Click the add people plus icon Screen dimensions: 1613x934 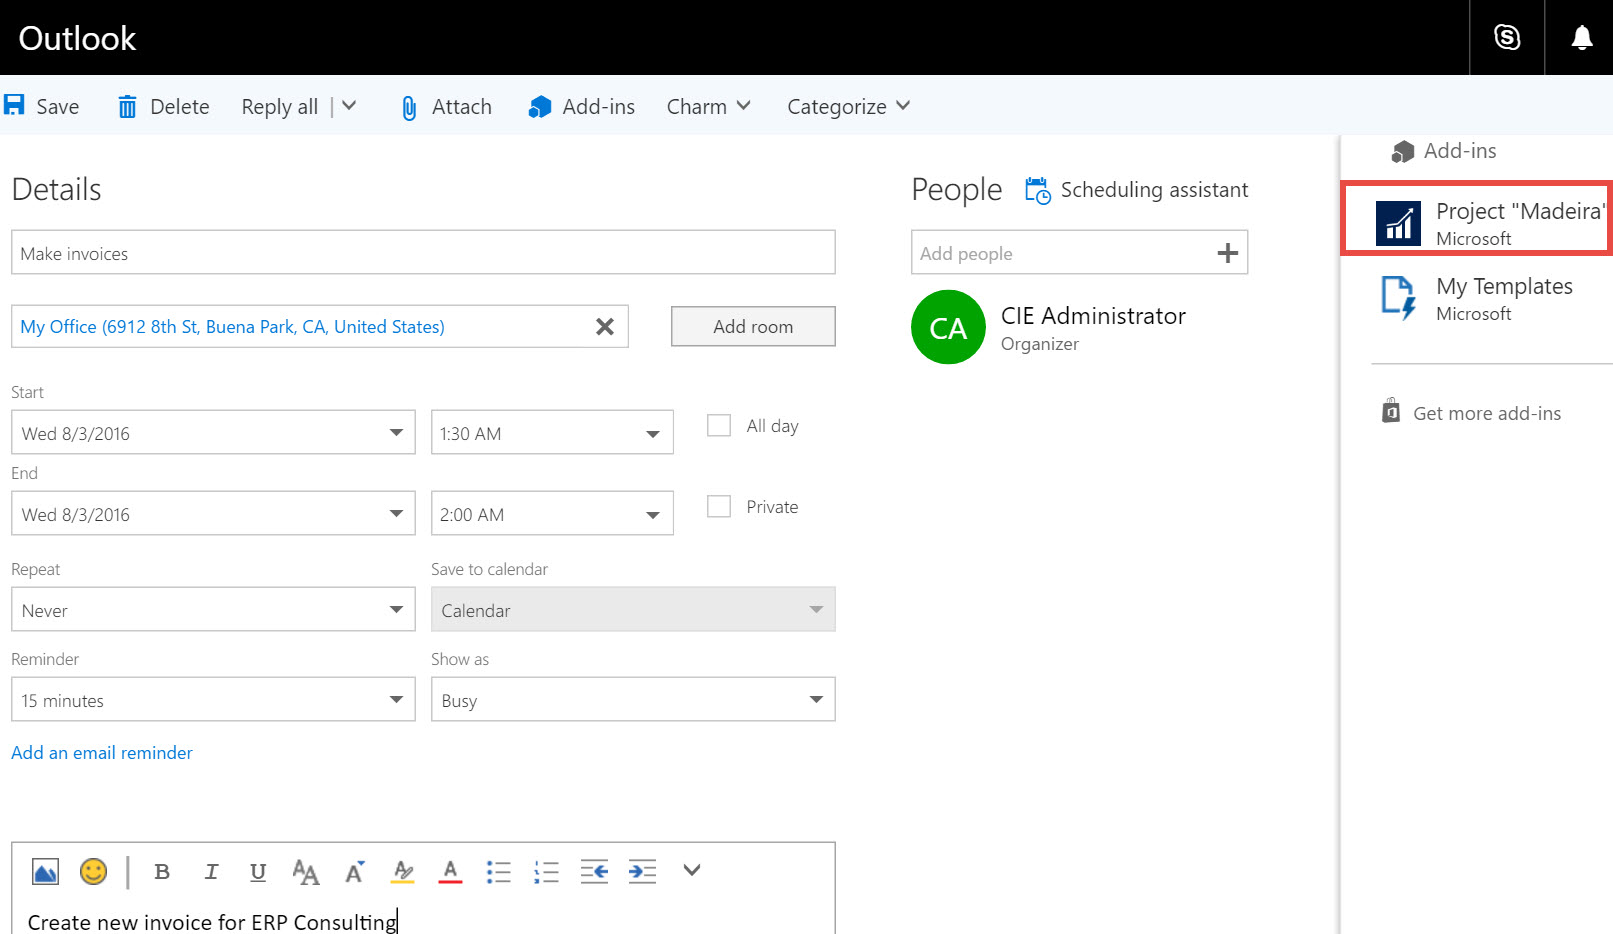coord(1227,254)
